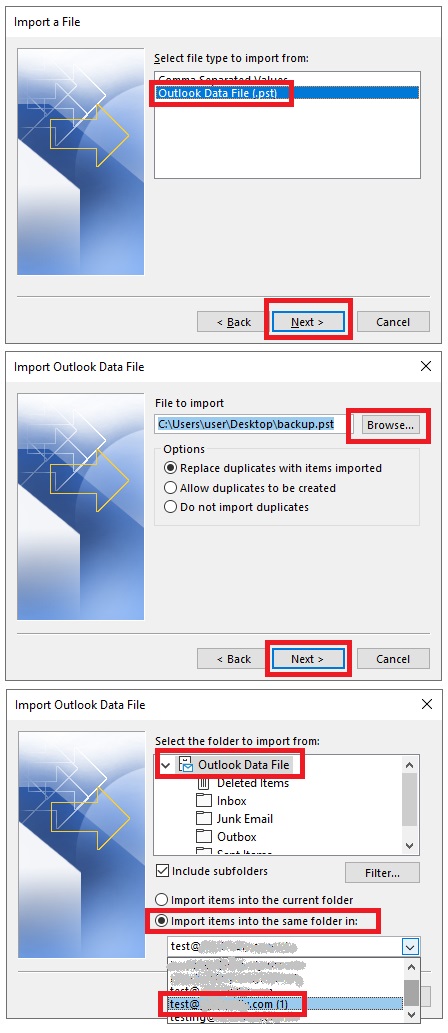
Task: Click inside the File to import path field
Action: (x=255, y=424)
